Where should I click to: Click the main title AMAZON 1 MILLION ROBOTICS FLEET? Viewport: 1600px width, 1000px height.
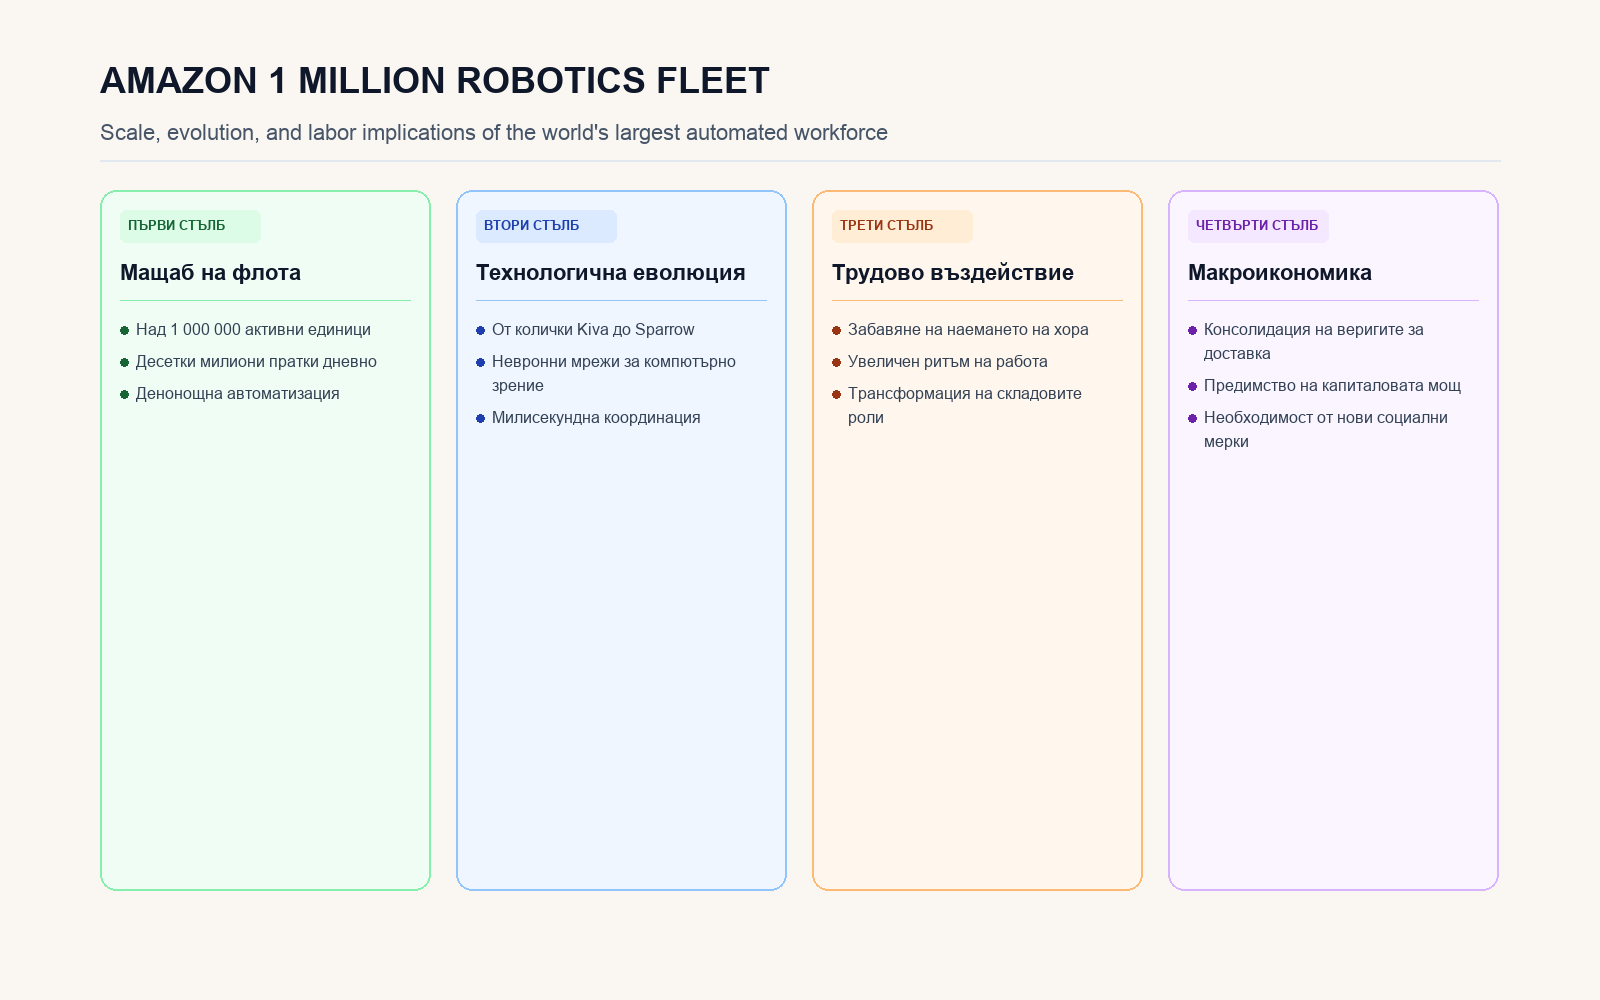(x=435, y=81)
